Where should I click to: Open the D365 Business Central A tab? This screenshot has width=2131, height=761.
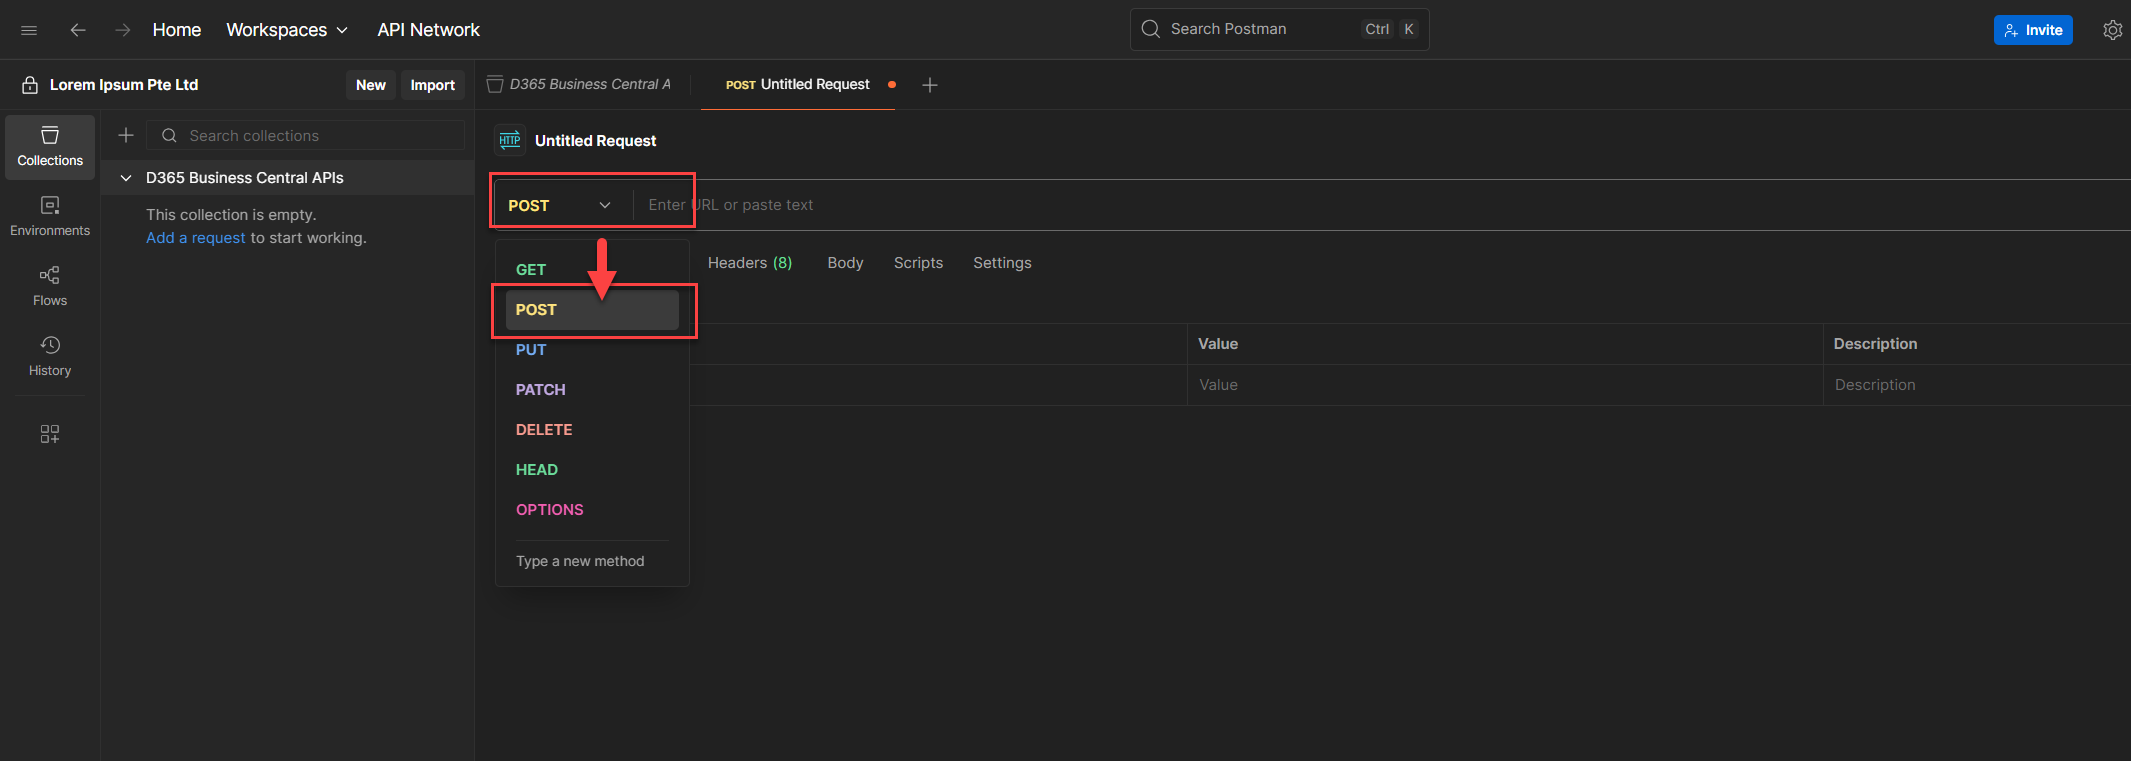point(579,85)
